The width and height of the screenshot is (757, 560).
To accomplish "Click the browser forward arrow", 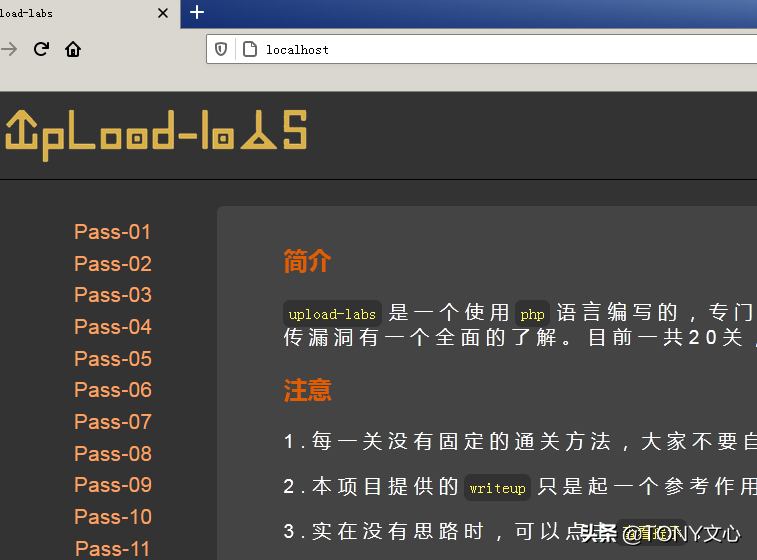I will 9,49.
